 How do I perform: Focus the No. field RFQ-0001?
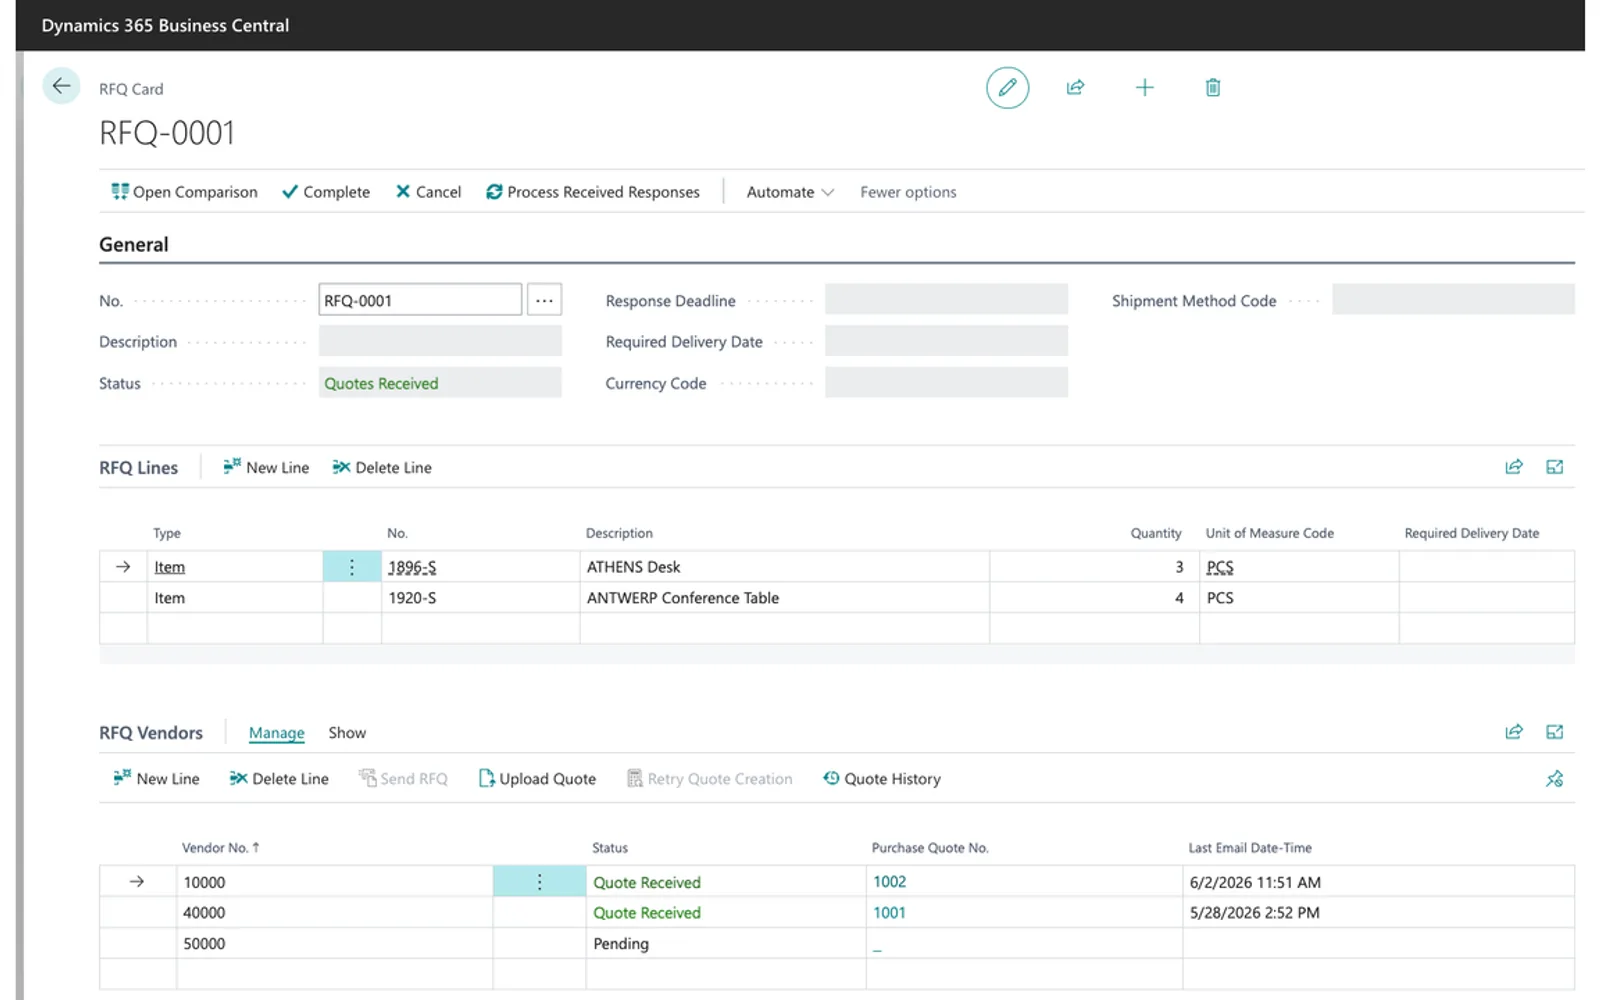[420, 300]
